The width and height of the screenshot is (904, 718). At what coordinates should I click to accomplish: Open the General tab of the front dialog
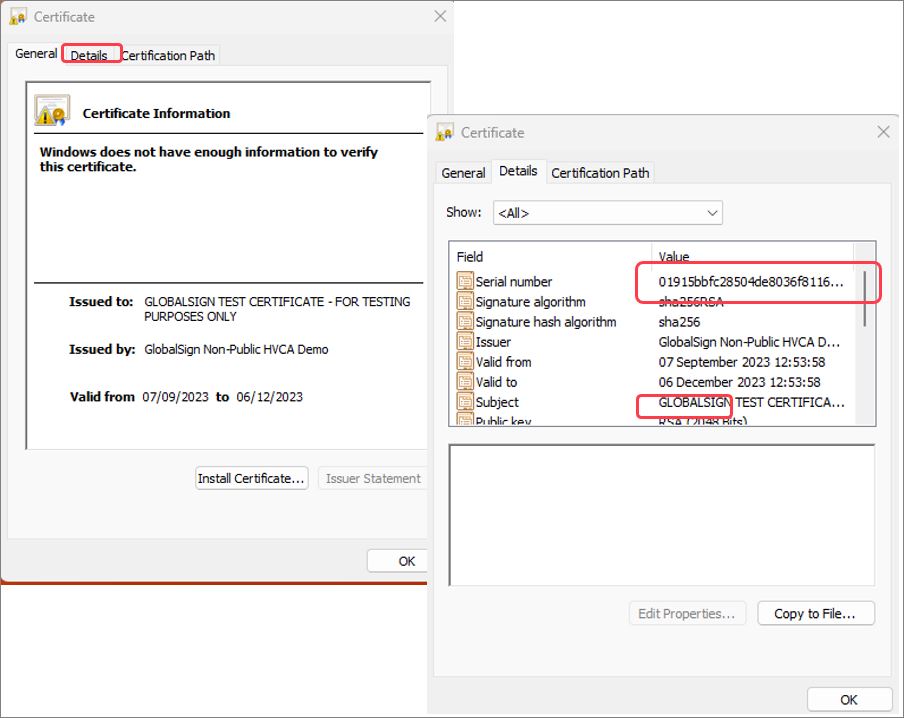[463, 172]
